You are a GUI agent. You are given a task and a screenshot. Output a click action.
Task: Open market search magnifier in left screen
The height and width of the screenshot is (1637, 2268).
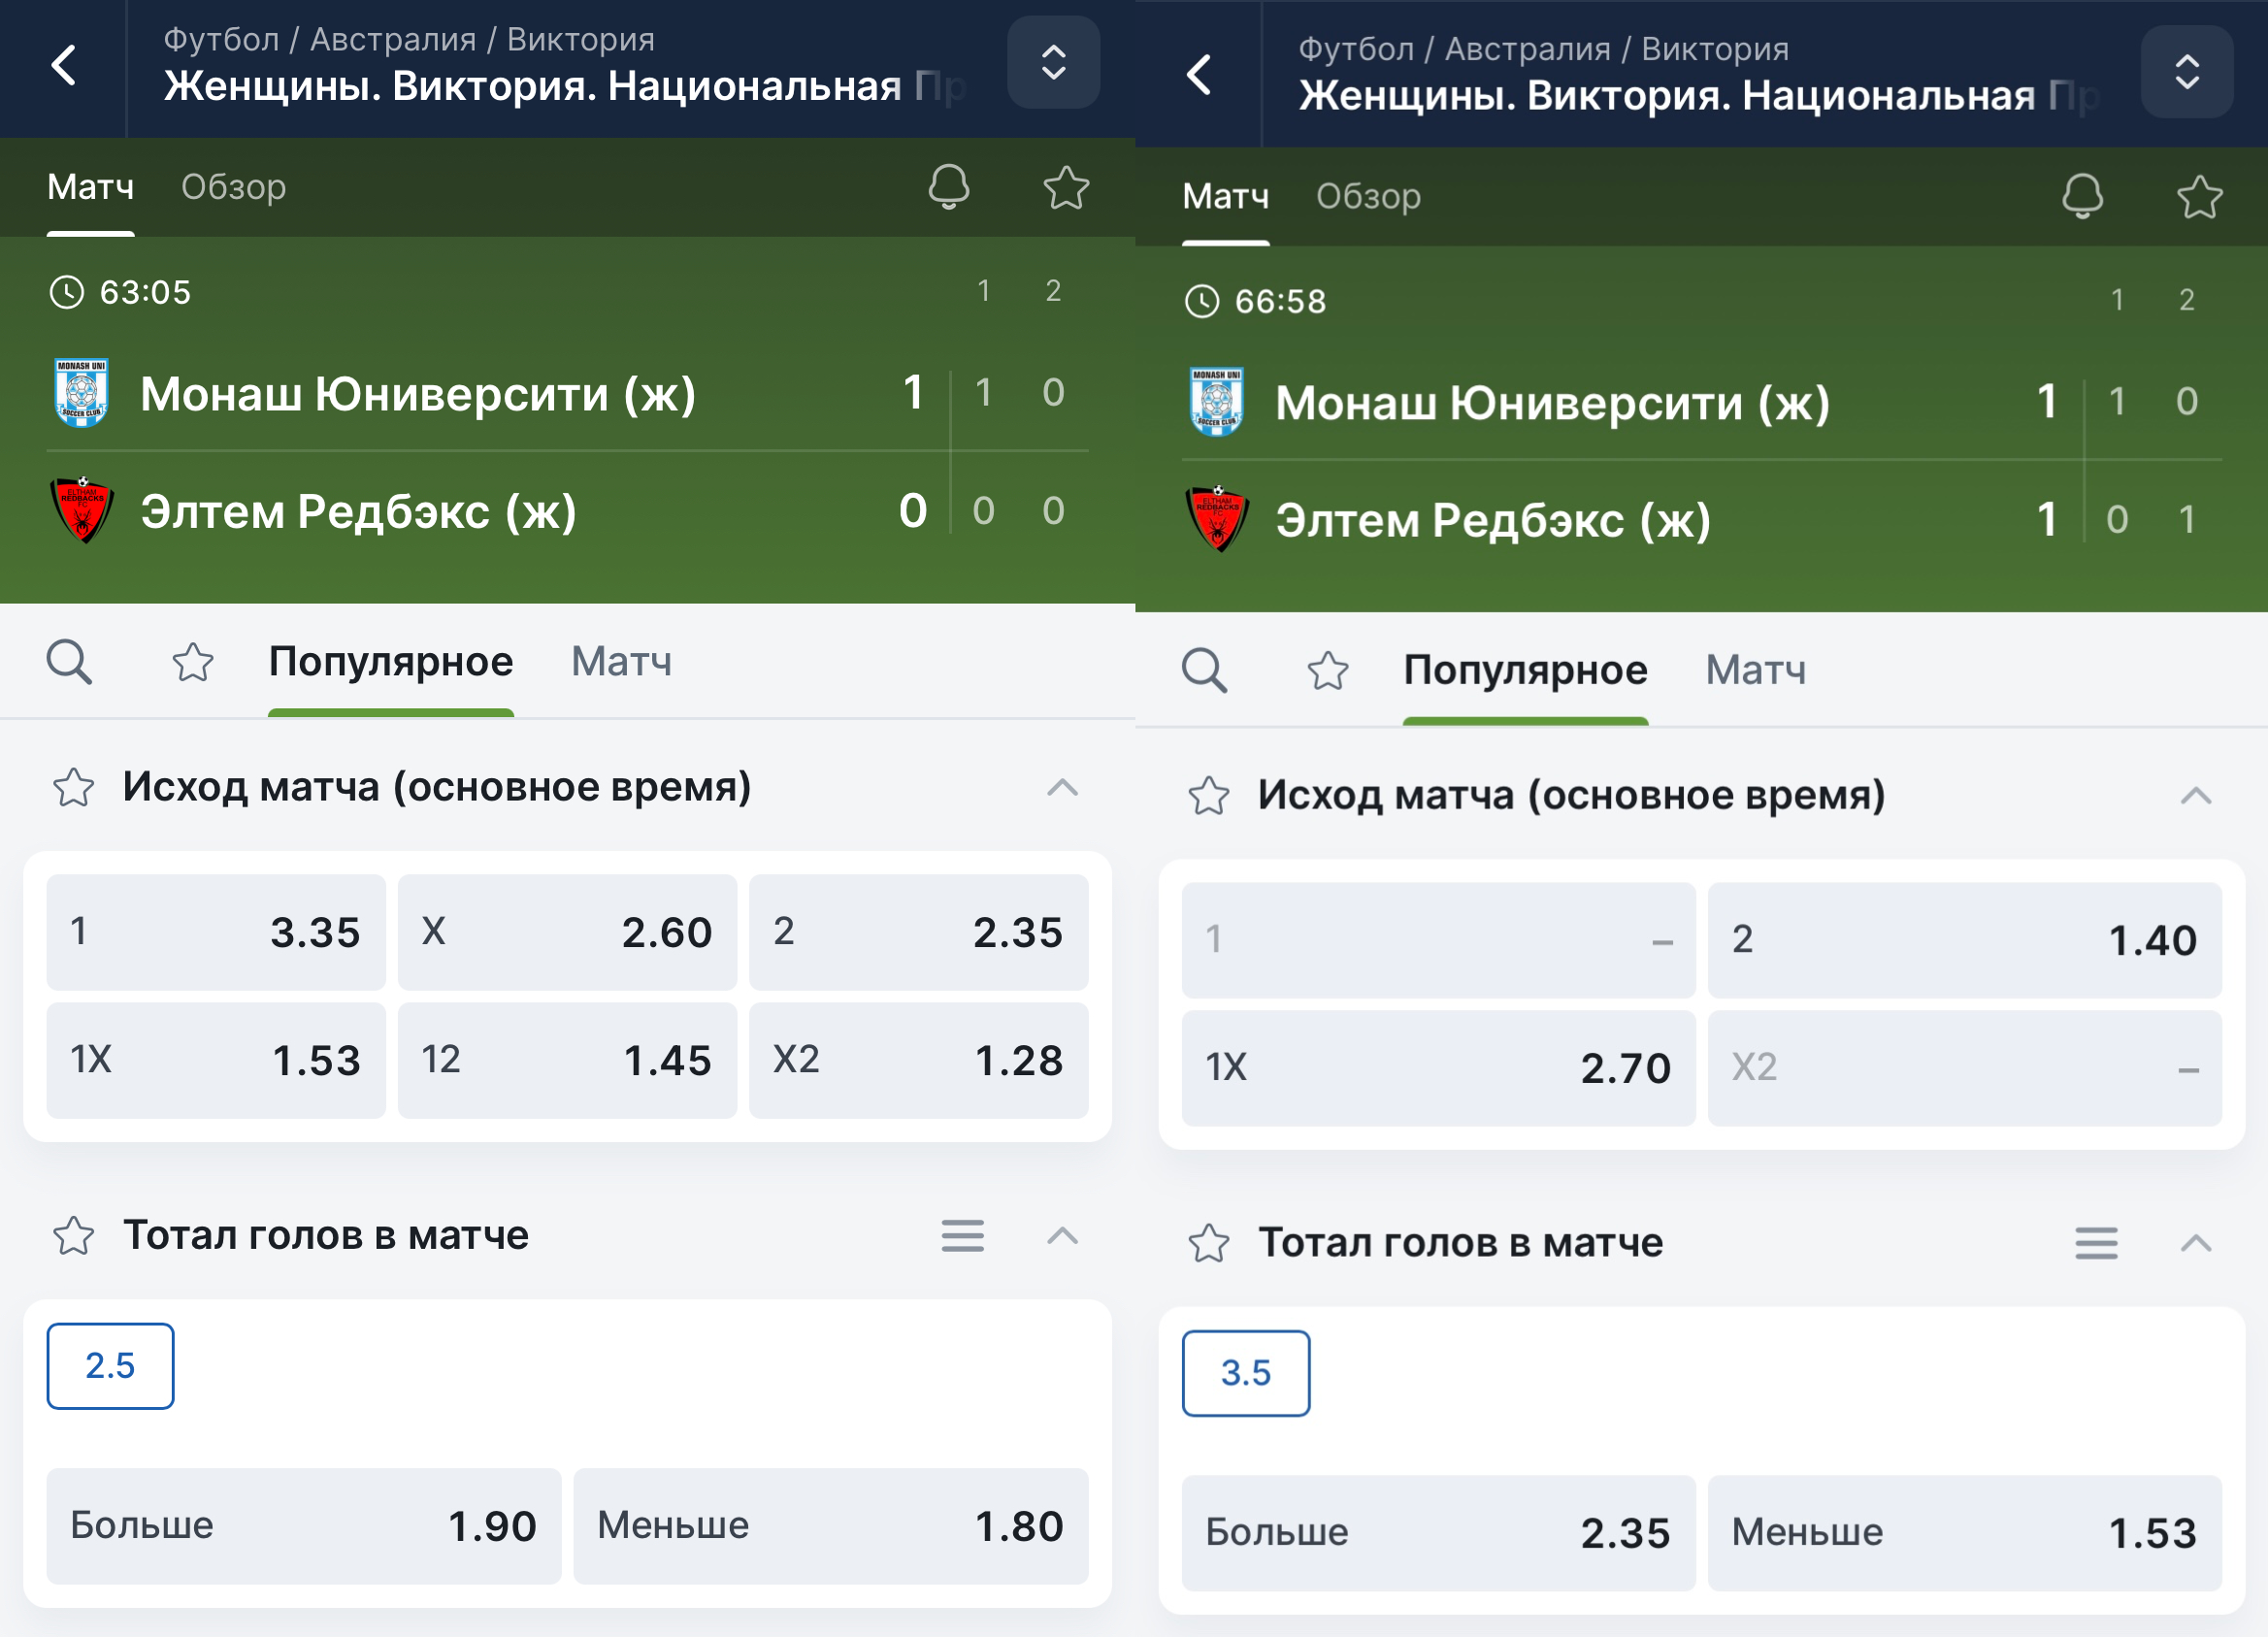(70, 662)
